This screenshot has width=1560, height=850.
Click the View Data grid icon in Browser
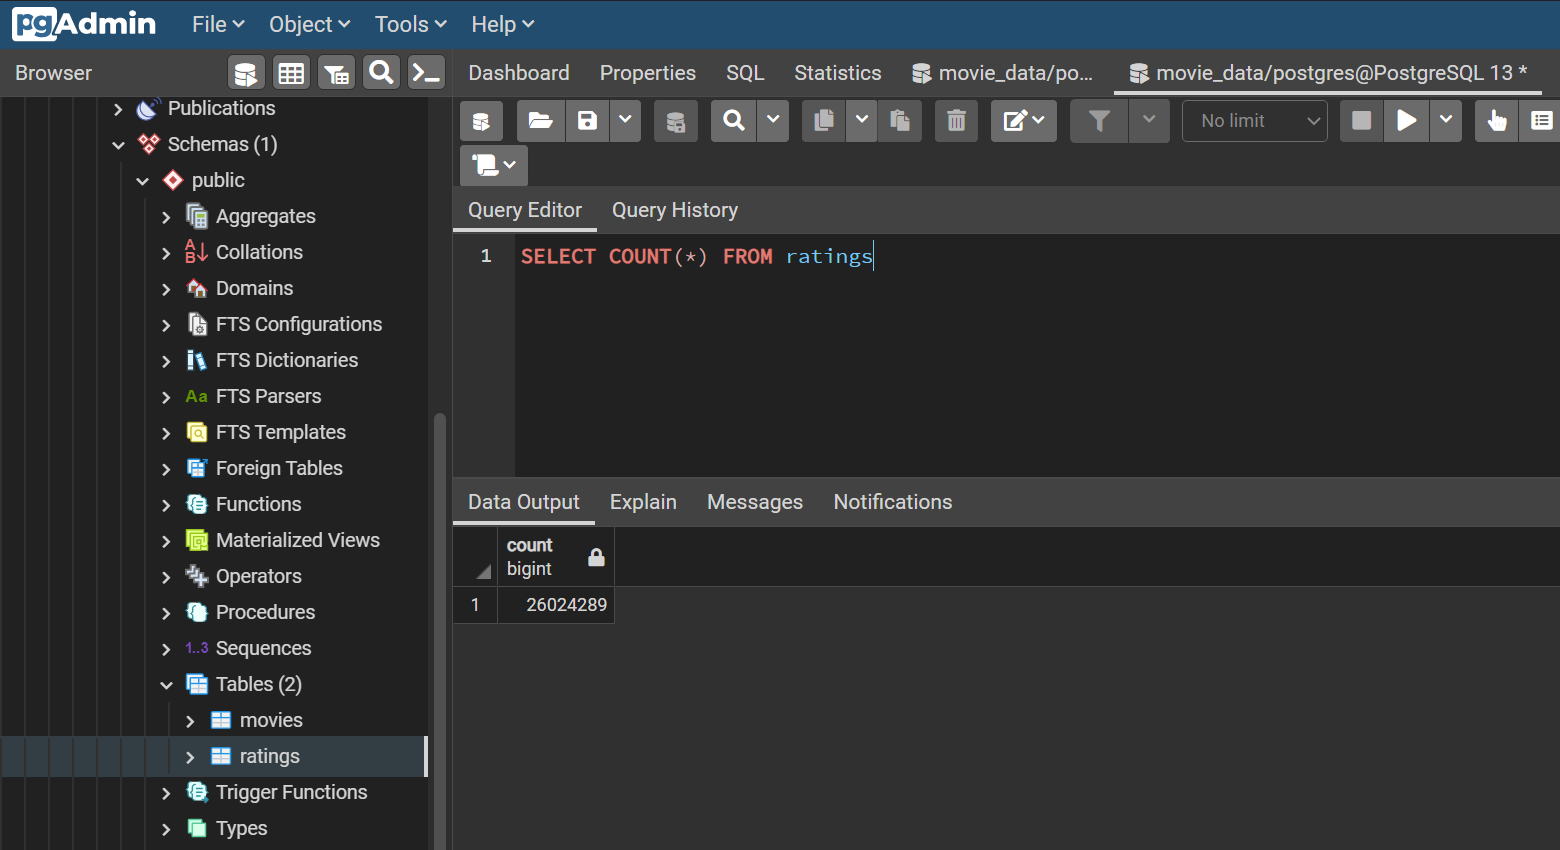point(291,73)
